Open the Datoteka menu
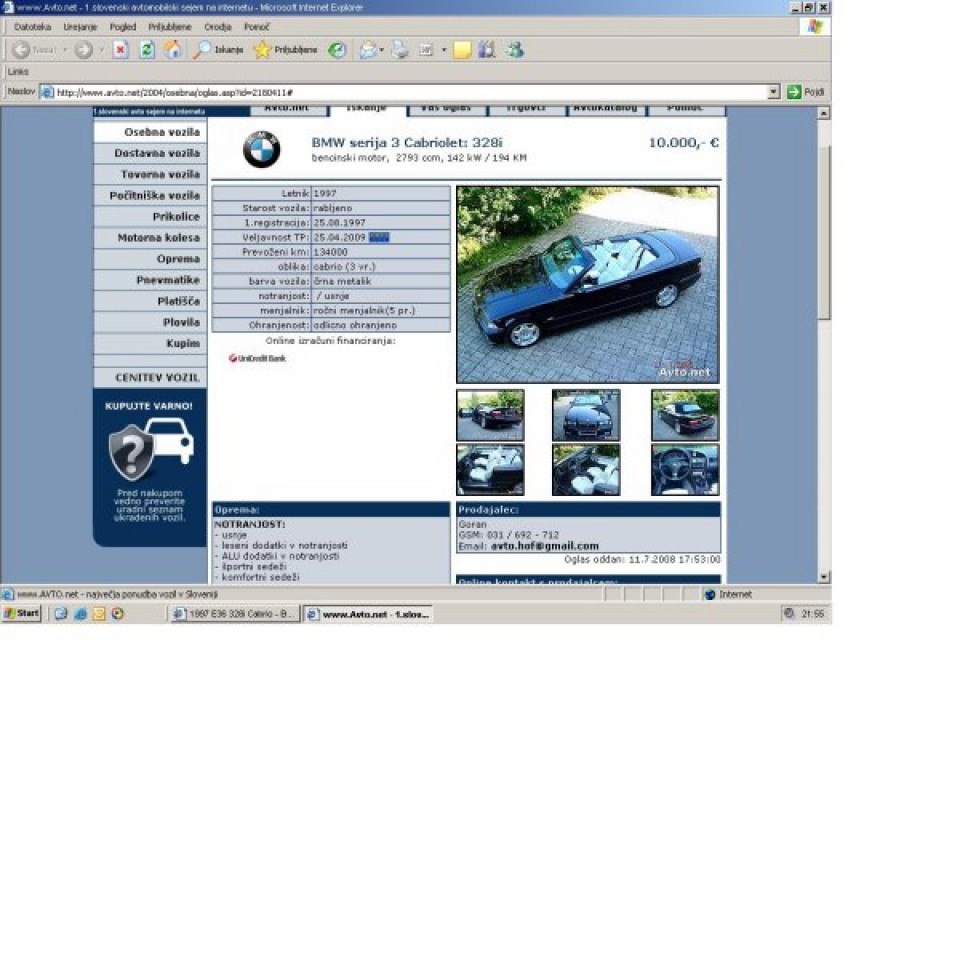This screenshot has height=960, width=960. (32, 27)
